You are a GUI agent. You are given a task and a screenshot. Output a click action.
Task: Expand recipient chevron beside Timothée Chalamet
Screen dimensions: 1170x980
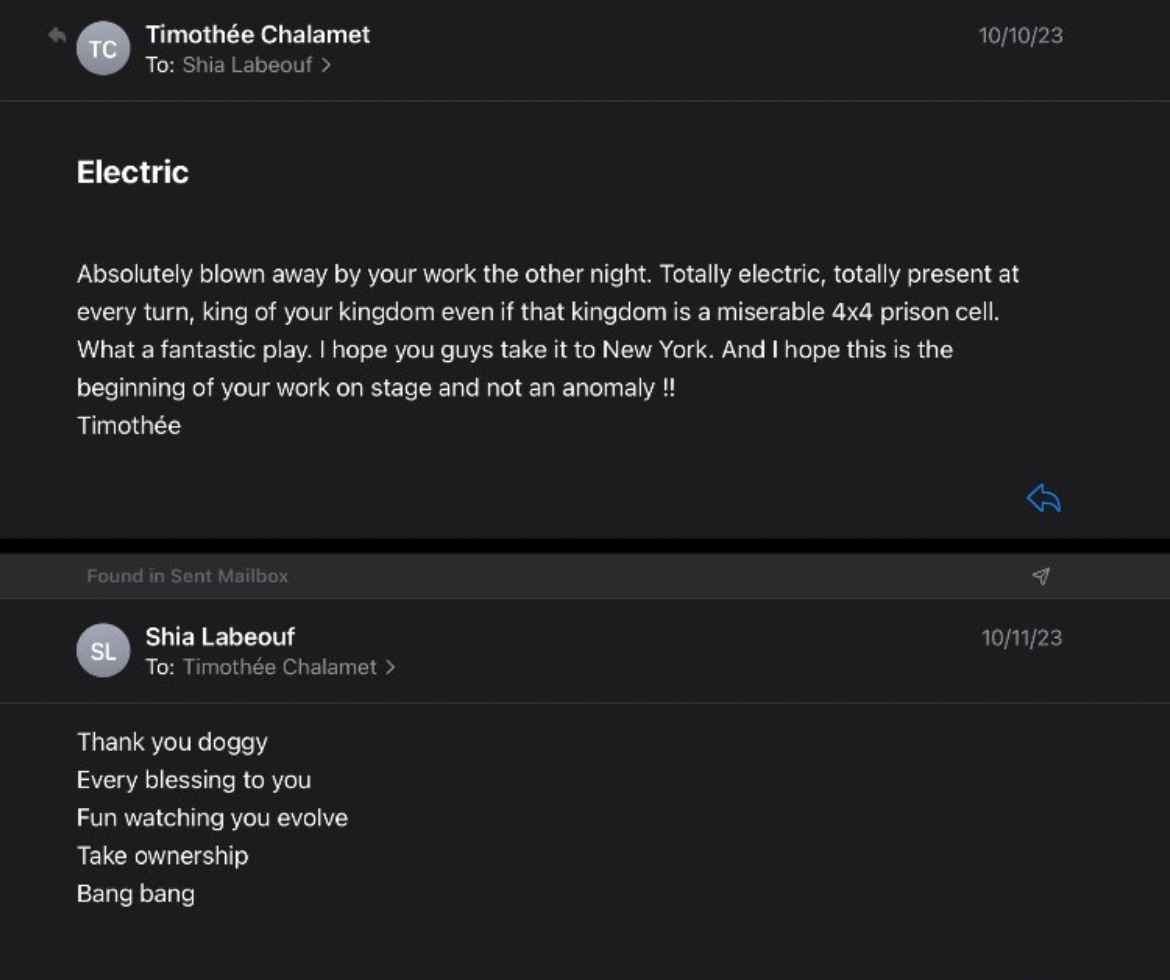pos(390,667)
